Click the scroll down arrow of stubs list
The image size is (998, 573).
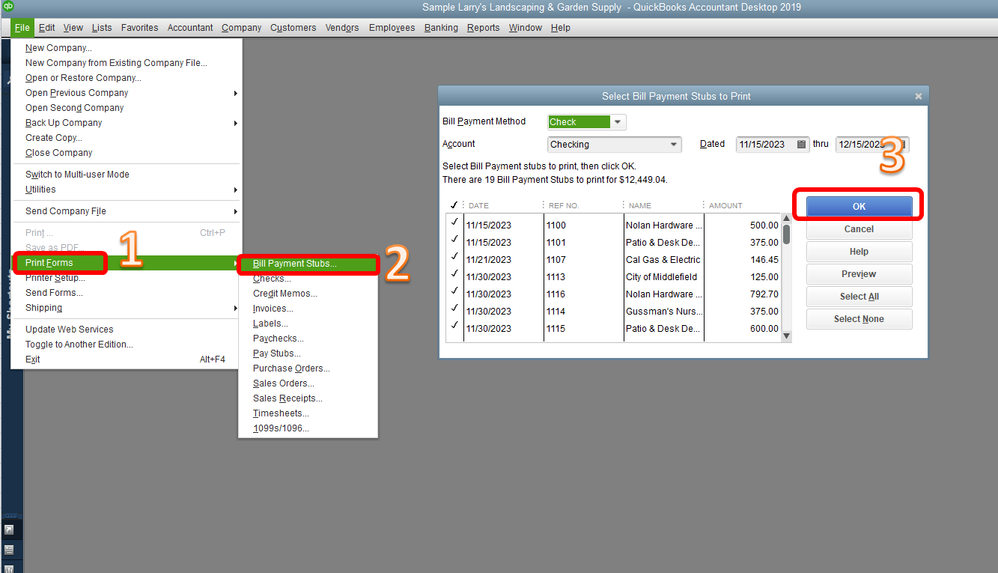pyautogui.click(x=786, y=336)
